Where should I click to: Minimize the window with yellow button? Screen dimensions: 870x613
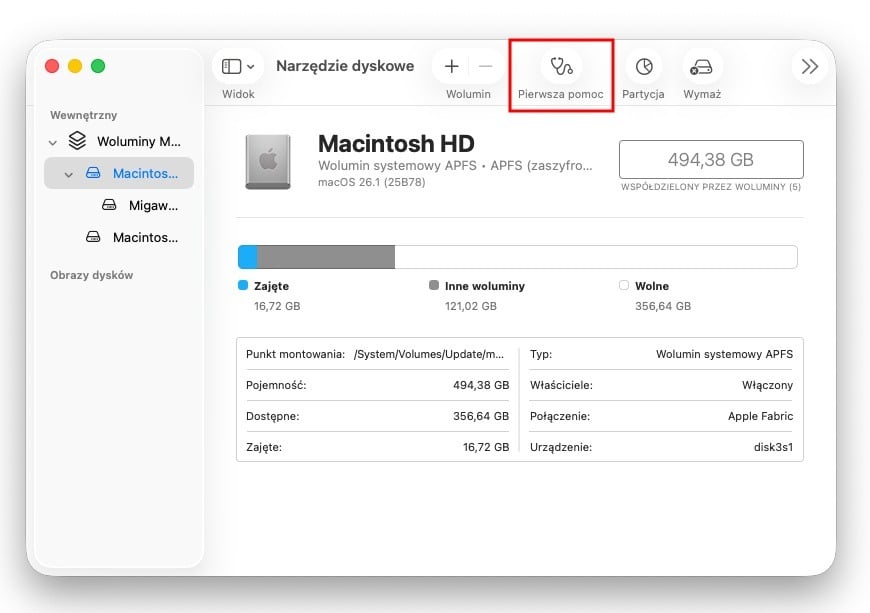point(75,66)
